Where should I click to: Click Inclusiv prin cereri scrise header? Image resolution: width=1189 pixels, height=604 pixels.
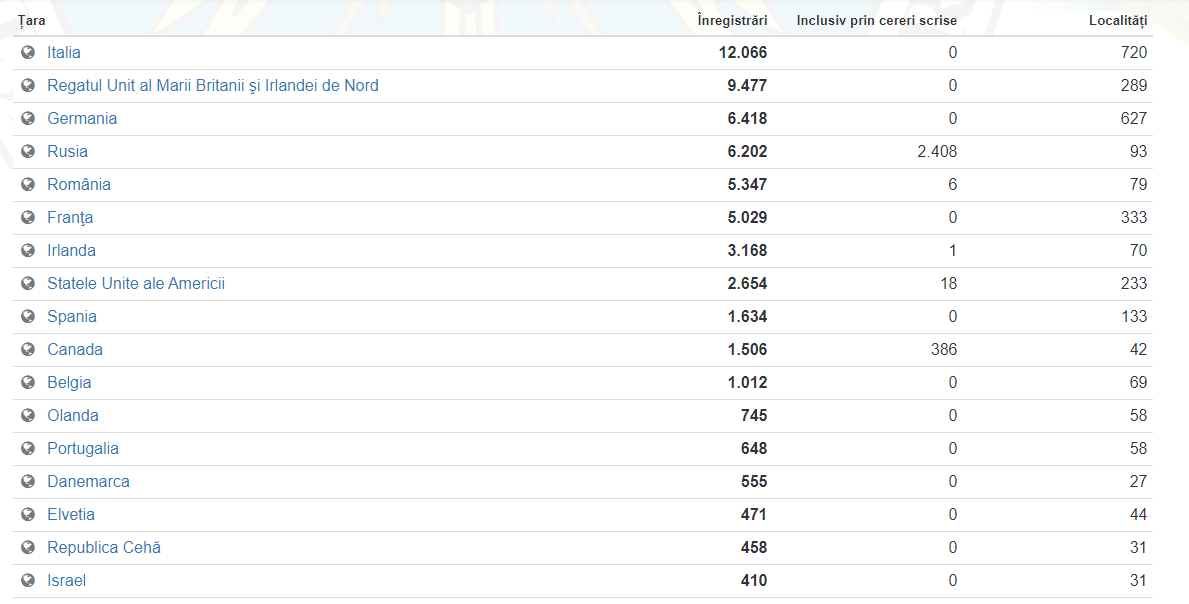click(x=876, y=20)
